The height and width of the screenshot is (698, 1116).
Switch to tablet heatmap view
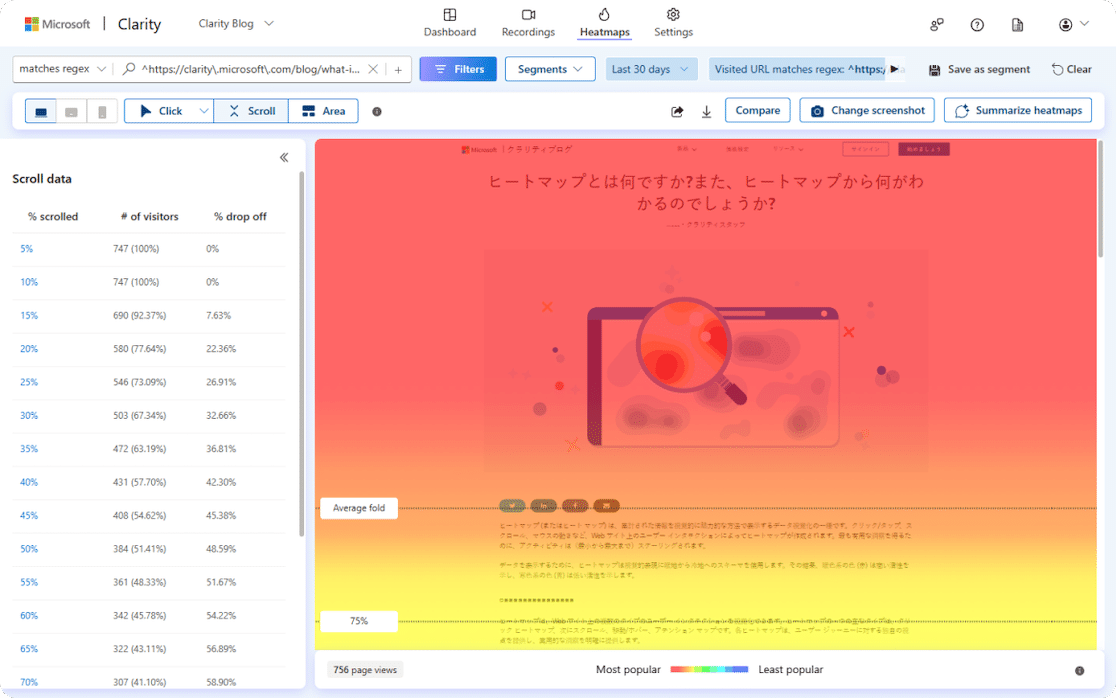coord(71,111)
